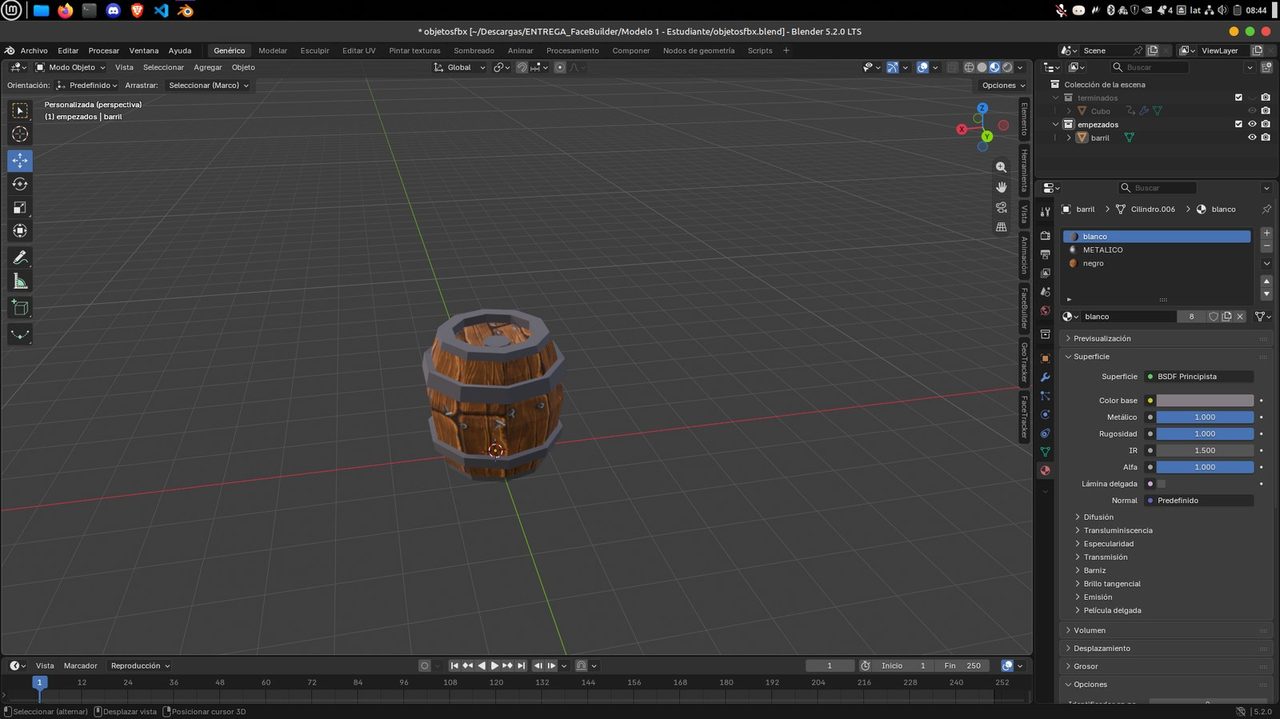Image resolution: width=1280 pixels, height=719 pixels.
Task: Toggle the Lámina delgada checkbox
Action: pos(1161,484)
